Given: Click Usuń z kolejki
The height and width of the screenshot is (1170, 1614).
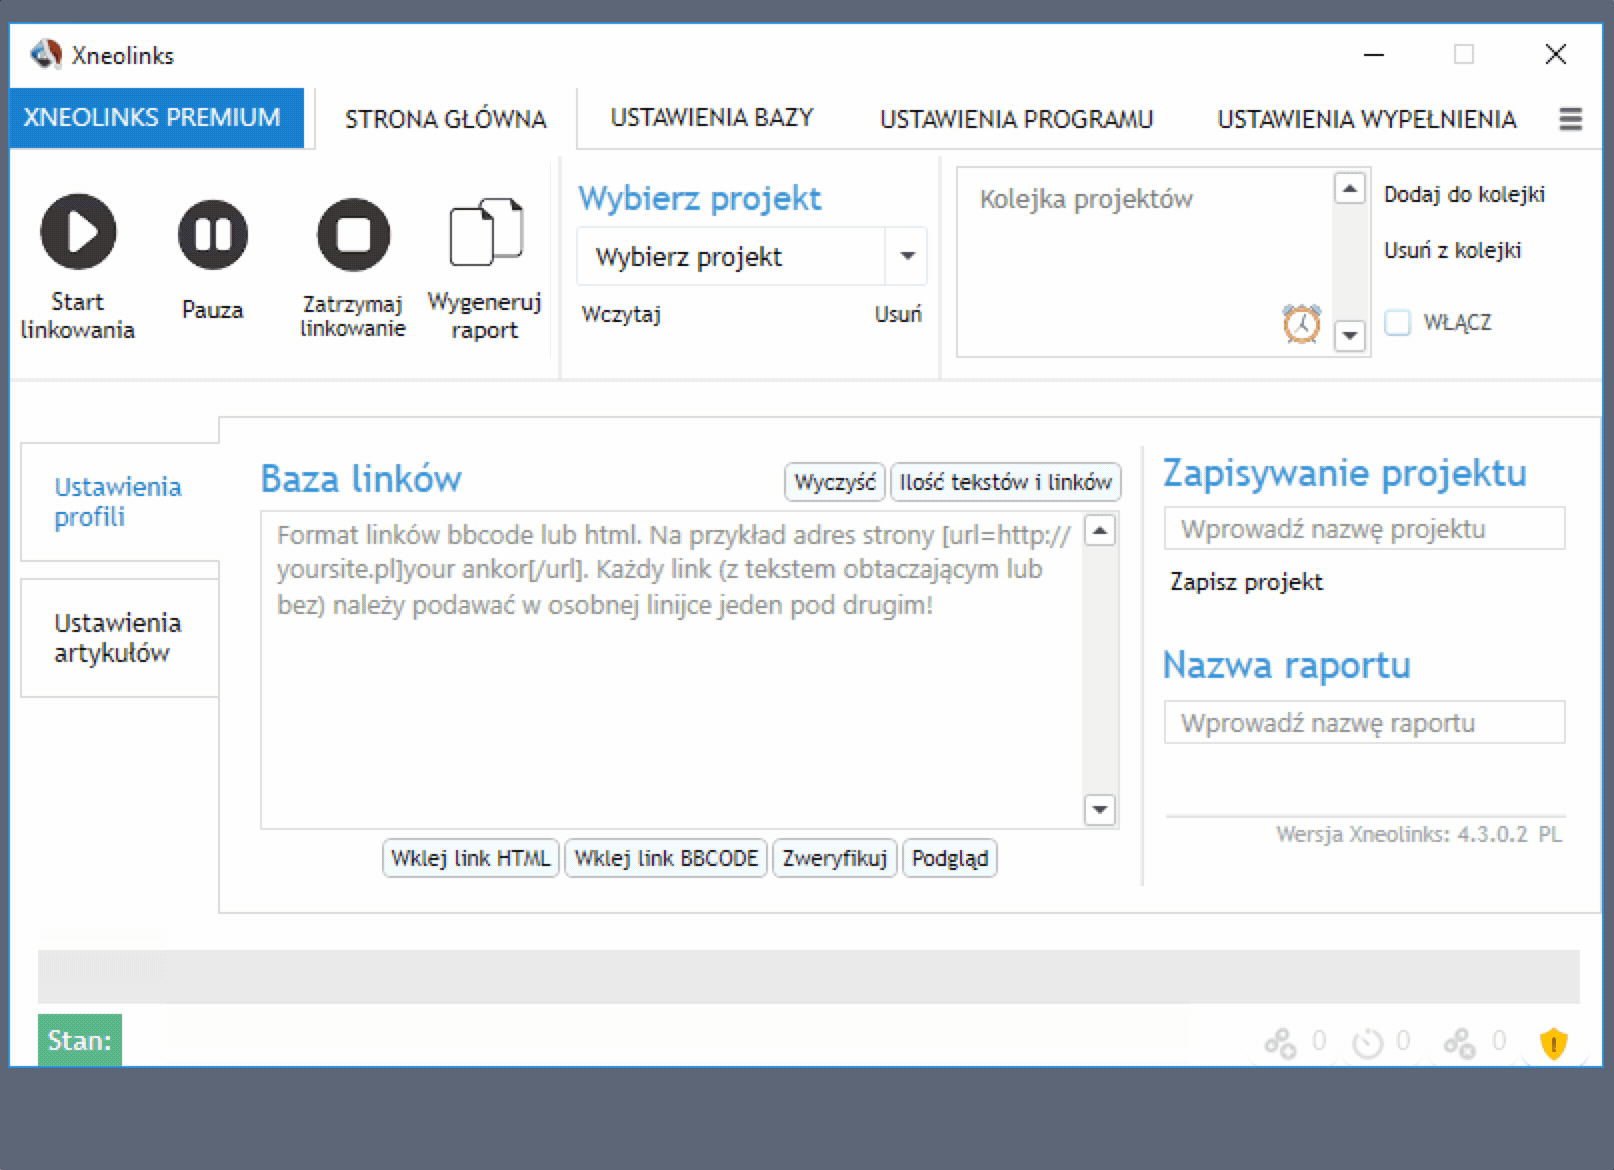Looking at the screenshot, I should [1452, 250].
